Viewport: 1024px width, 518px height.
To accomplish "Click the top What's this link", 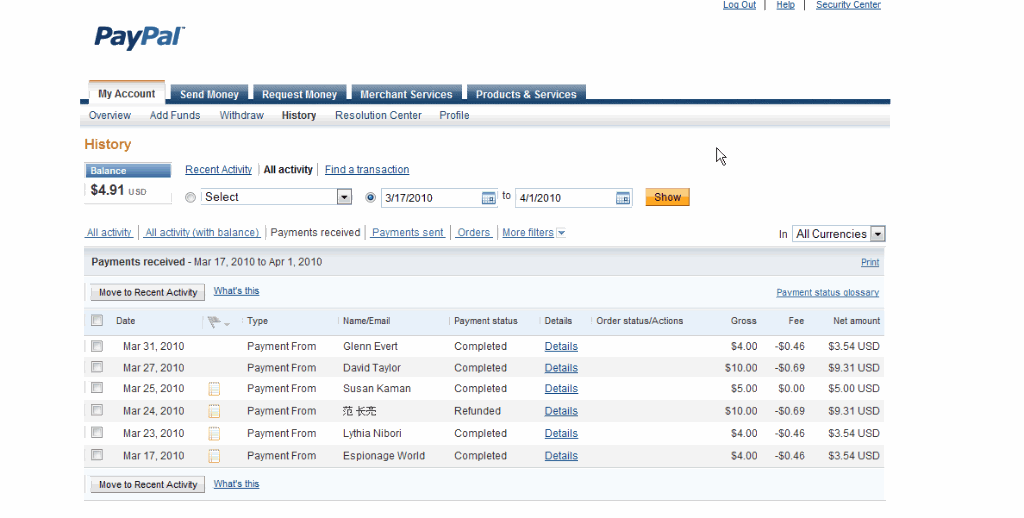I will pos(236,291).
